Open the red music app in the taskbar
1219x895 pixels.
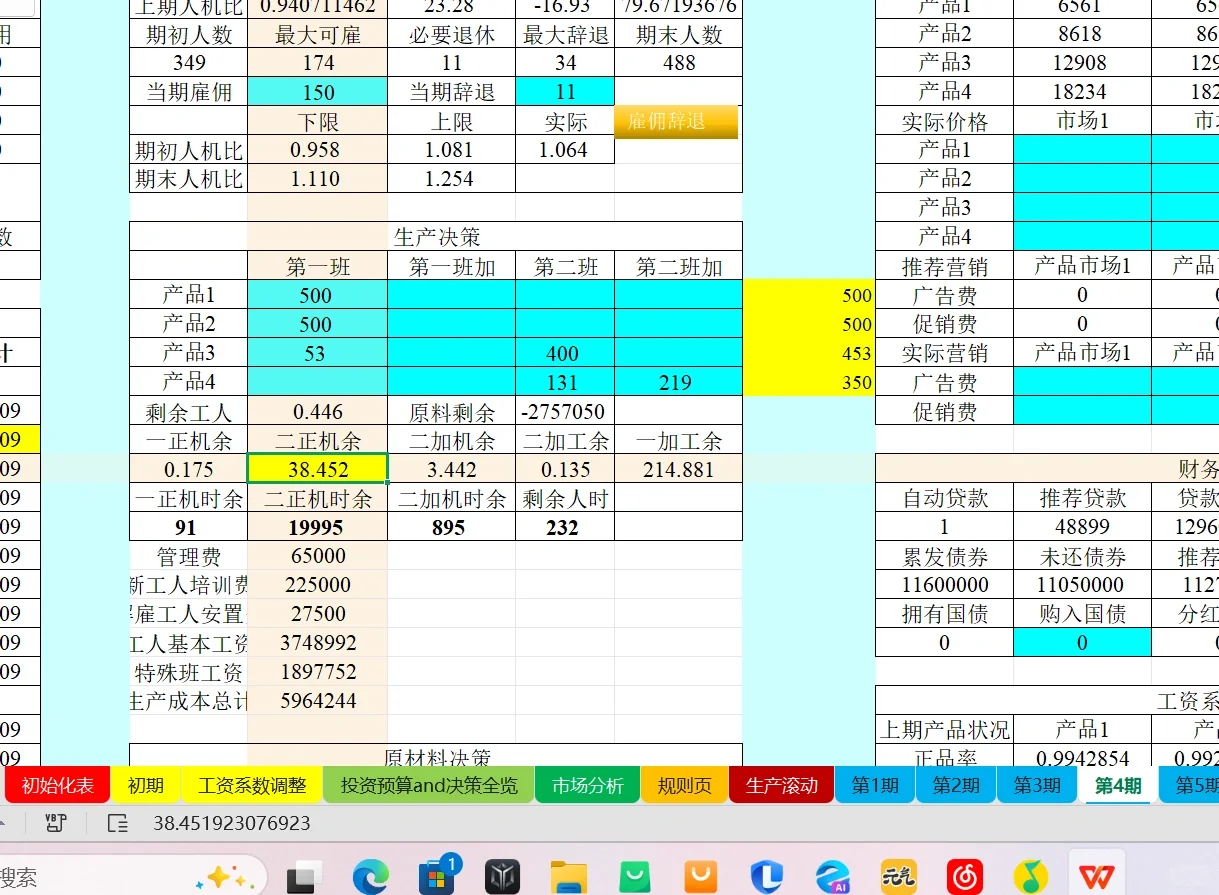pos(963,875)
